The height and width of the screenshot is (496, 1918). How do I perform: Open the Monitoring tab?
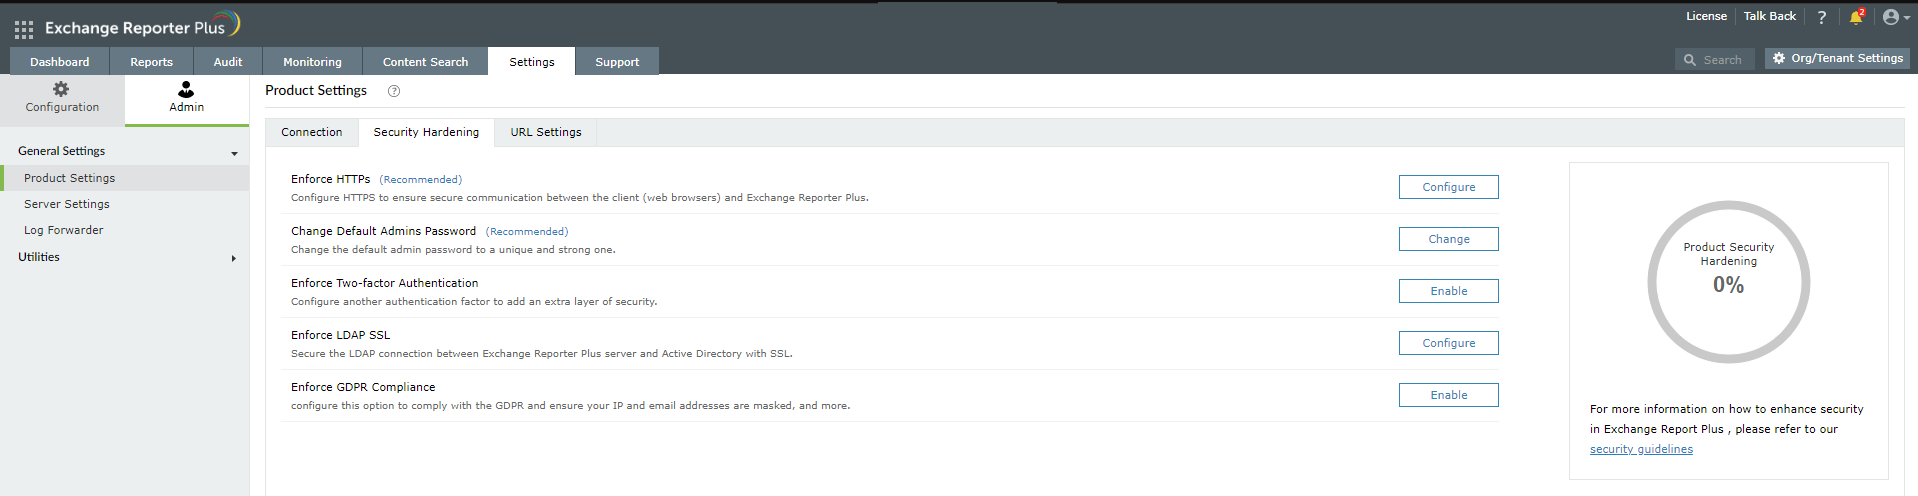(x=312, y=61)
